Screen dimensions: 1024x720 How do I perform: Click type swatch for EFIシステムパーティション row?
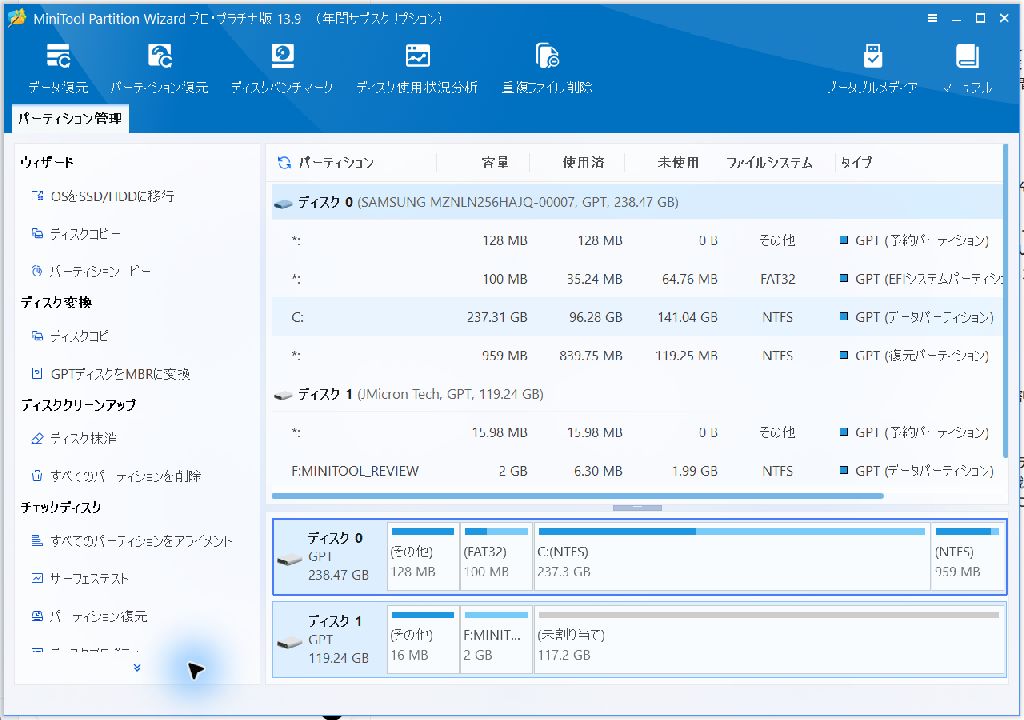click(844, 279)
